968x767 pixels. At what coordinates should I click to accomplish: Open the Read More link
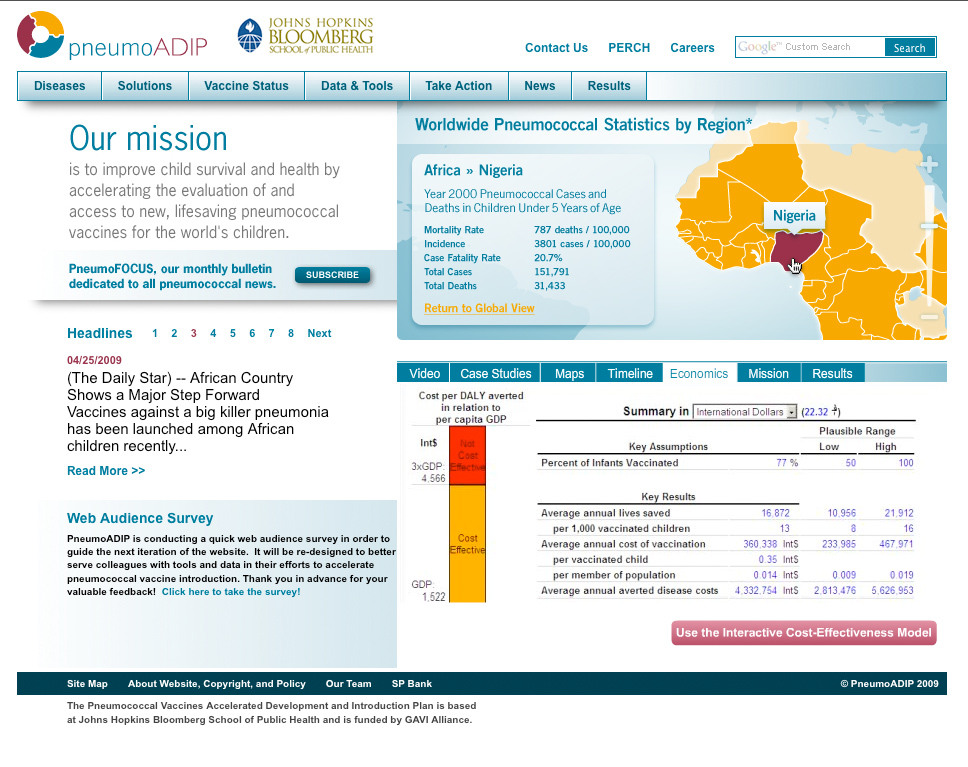tap(106, 471)
